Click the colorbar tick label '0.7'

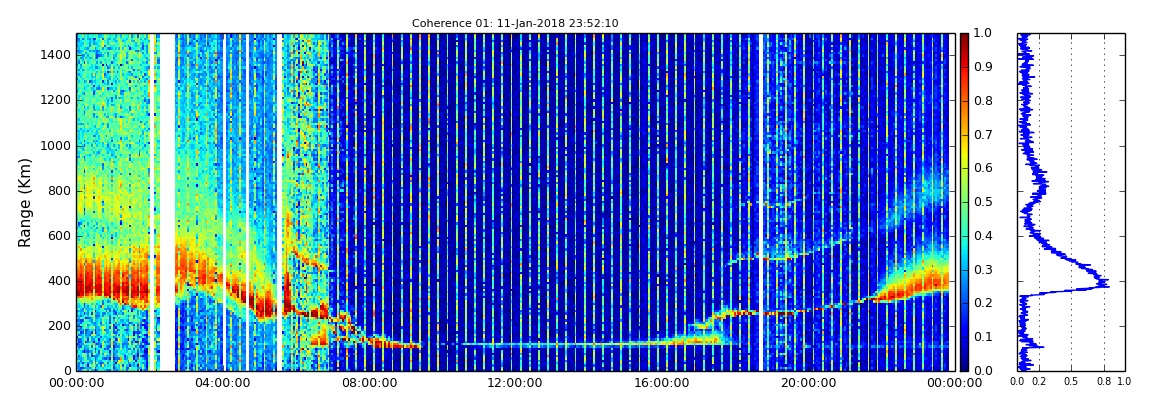tap(981, 134)
